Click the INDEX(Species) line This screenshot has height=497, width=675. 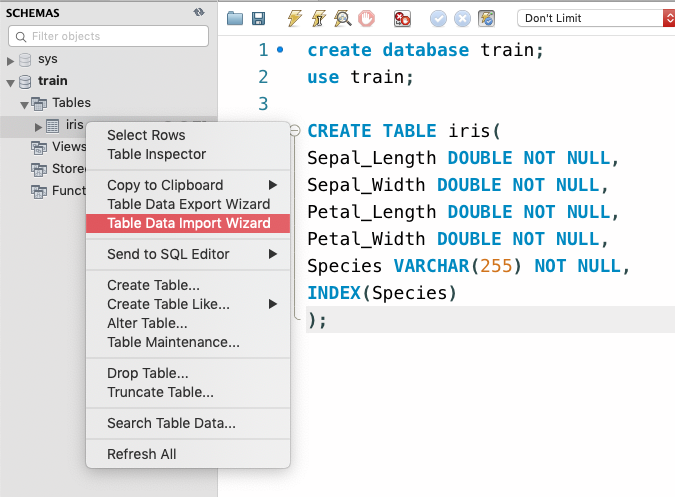[381, 293]
